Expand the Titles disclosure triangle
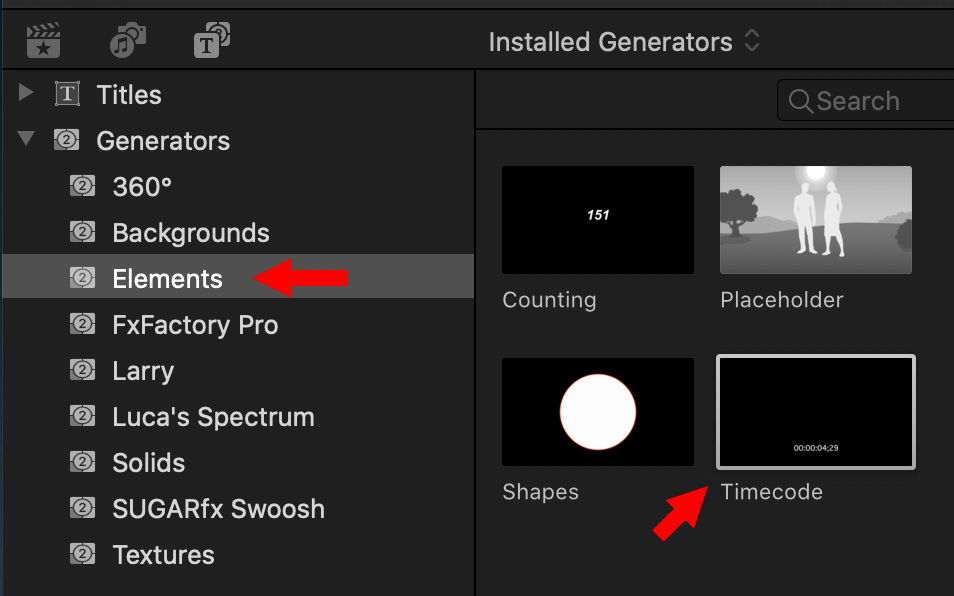This screenshot has height=596, width=954. pos(26,92)
